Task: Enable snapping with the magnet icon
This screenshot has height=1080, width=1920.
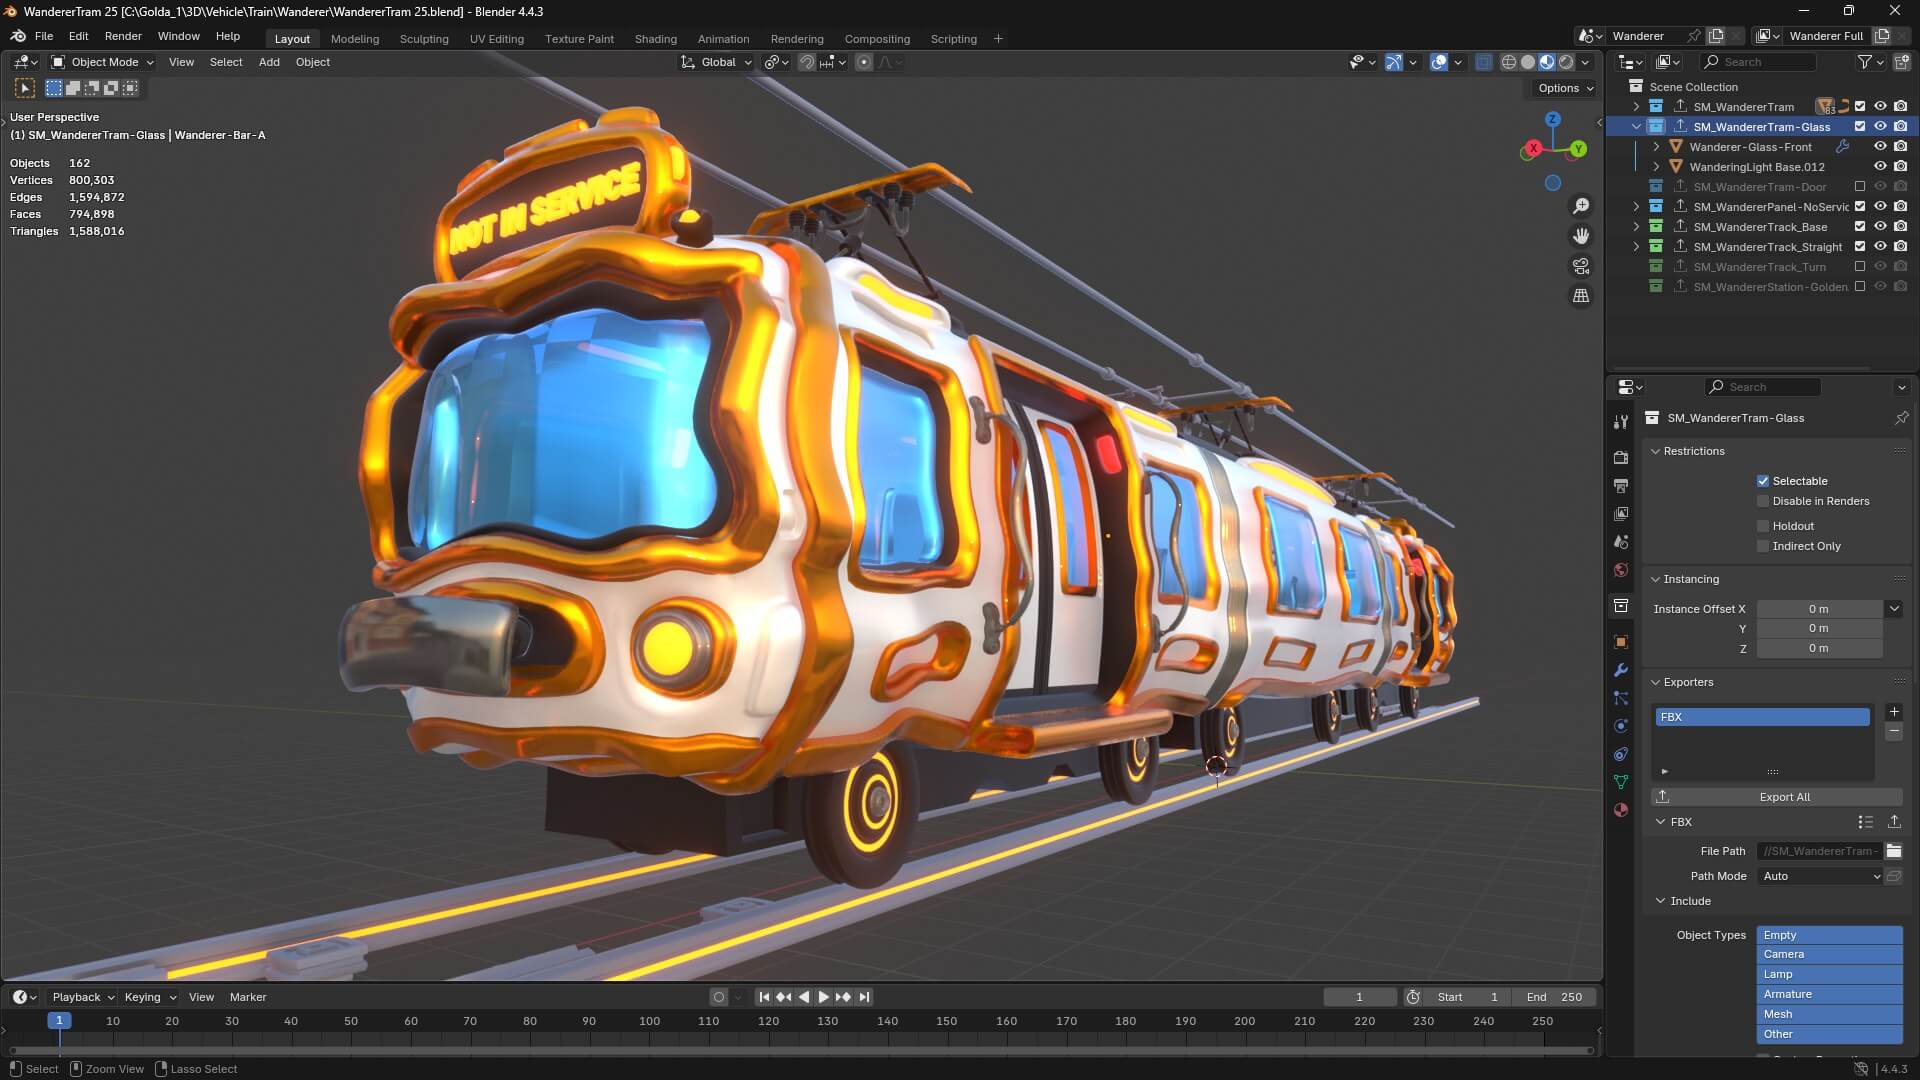Action: coord(806,62)
